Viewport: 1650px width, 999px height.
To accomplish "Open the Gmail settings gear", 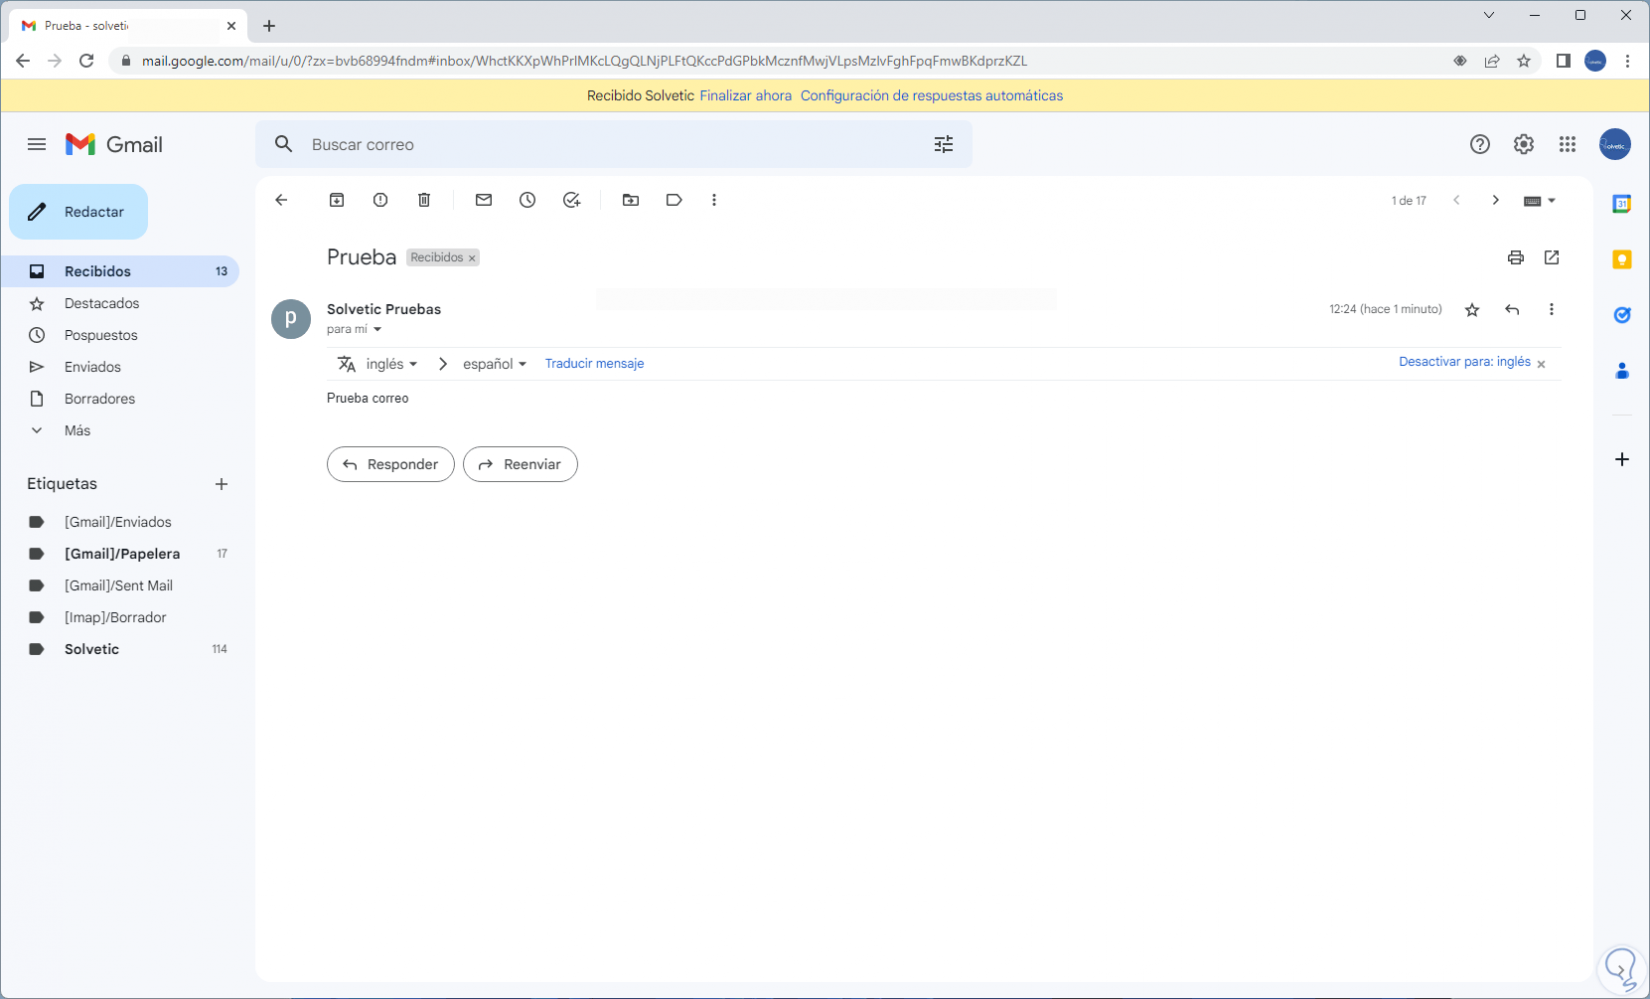I will pyautogui.click(x=1524, y=145).
